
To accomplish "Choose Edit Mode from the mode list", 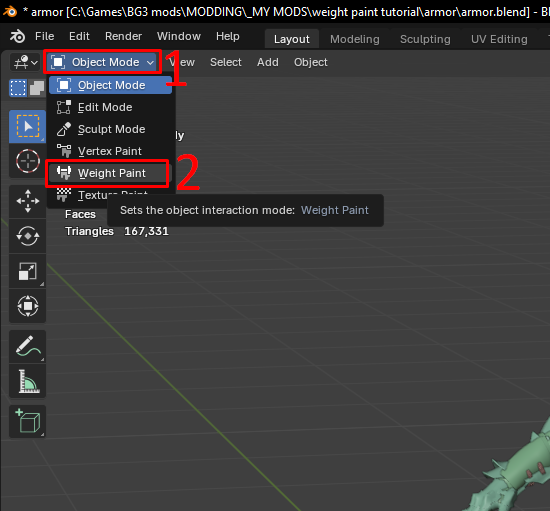I will click(110, 107).
